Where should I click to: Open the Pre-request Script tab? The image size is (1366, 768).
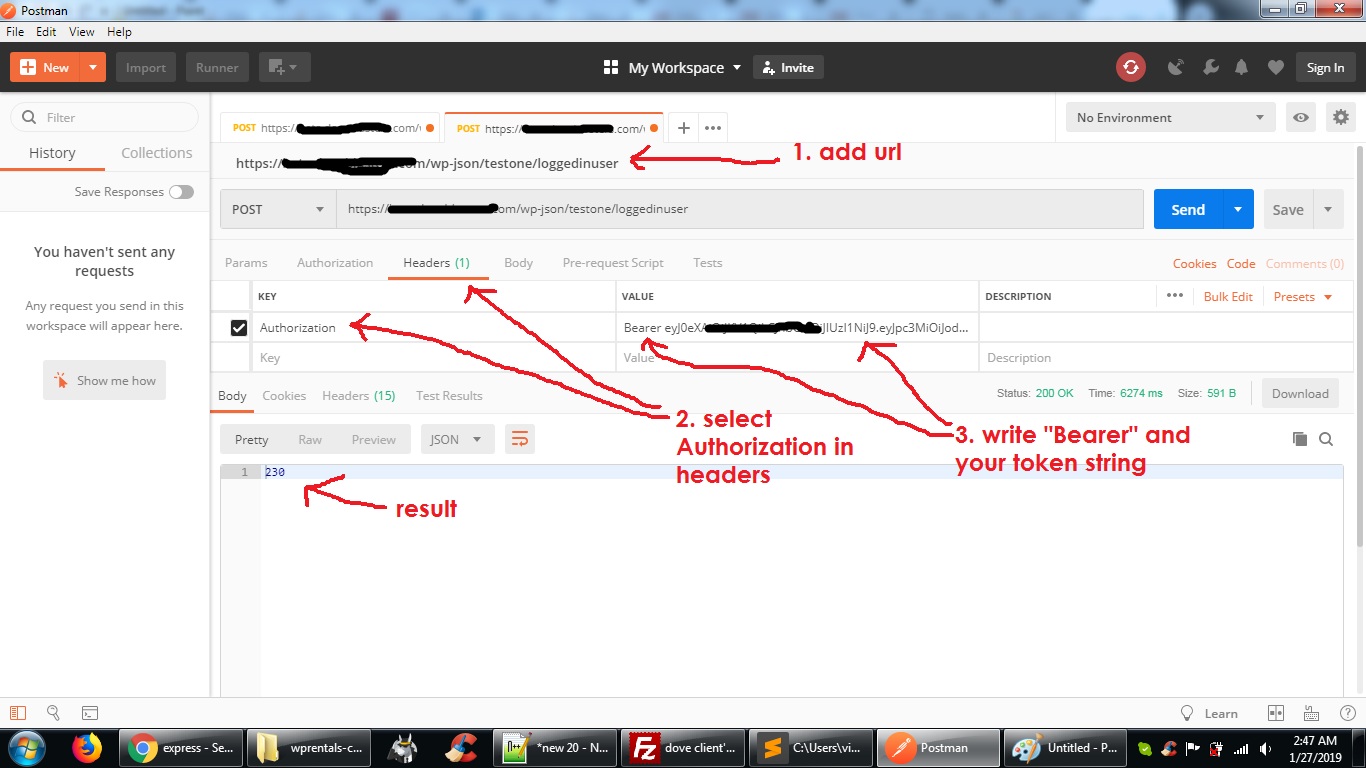(x=612, y=263)
